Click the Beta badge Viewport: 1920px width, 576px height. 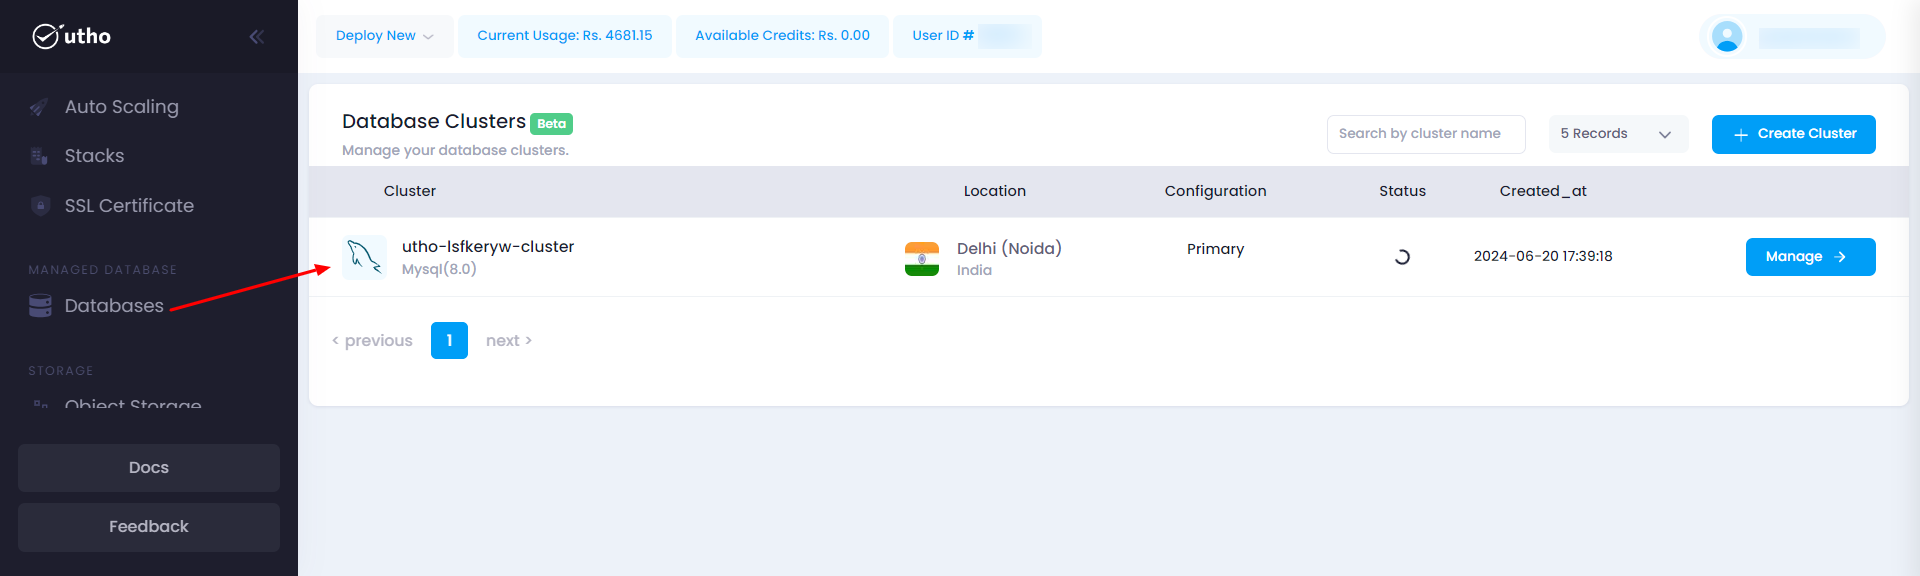(x=551, y=124)
